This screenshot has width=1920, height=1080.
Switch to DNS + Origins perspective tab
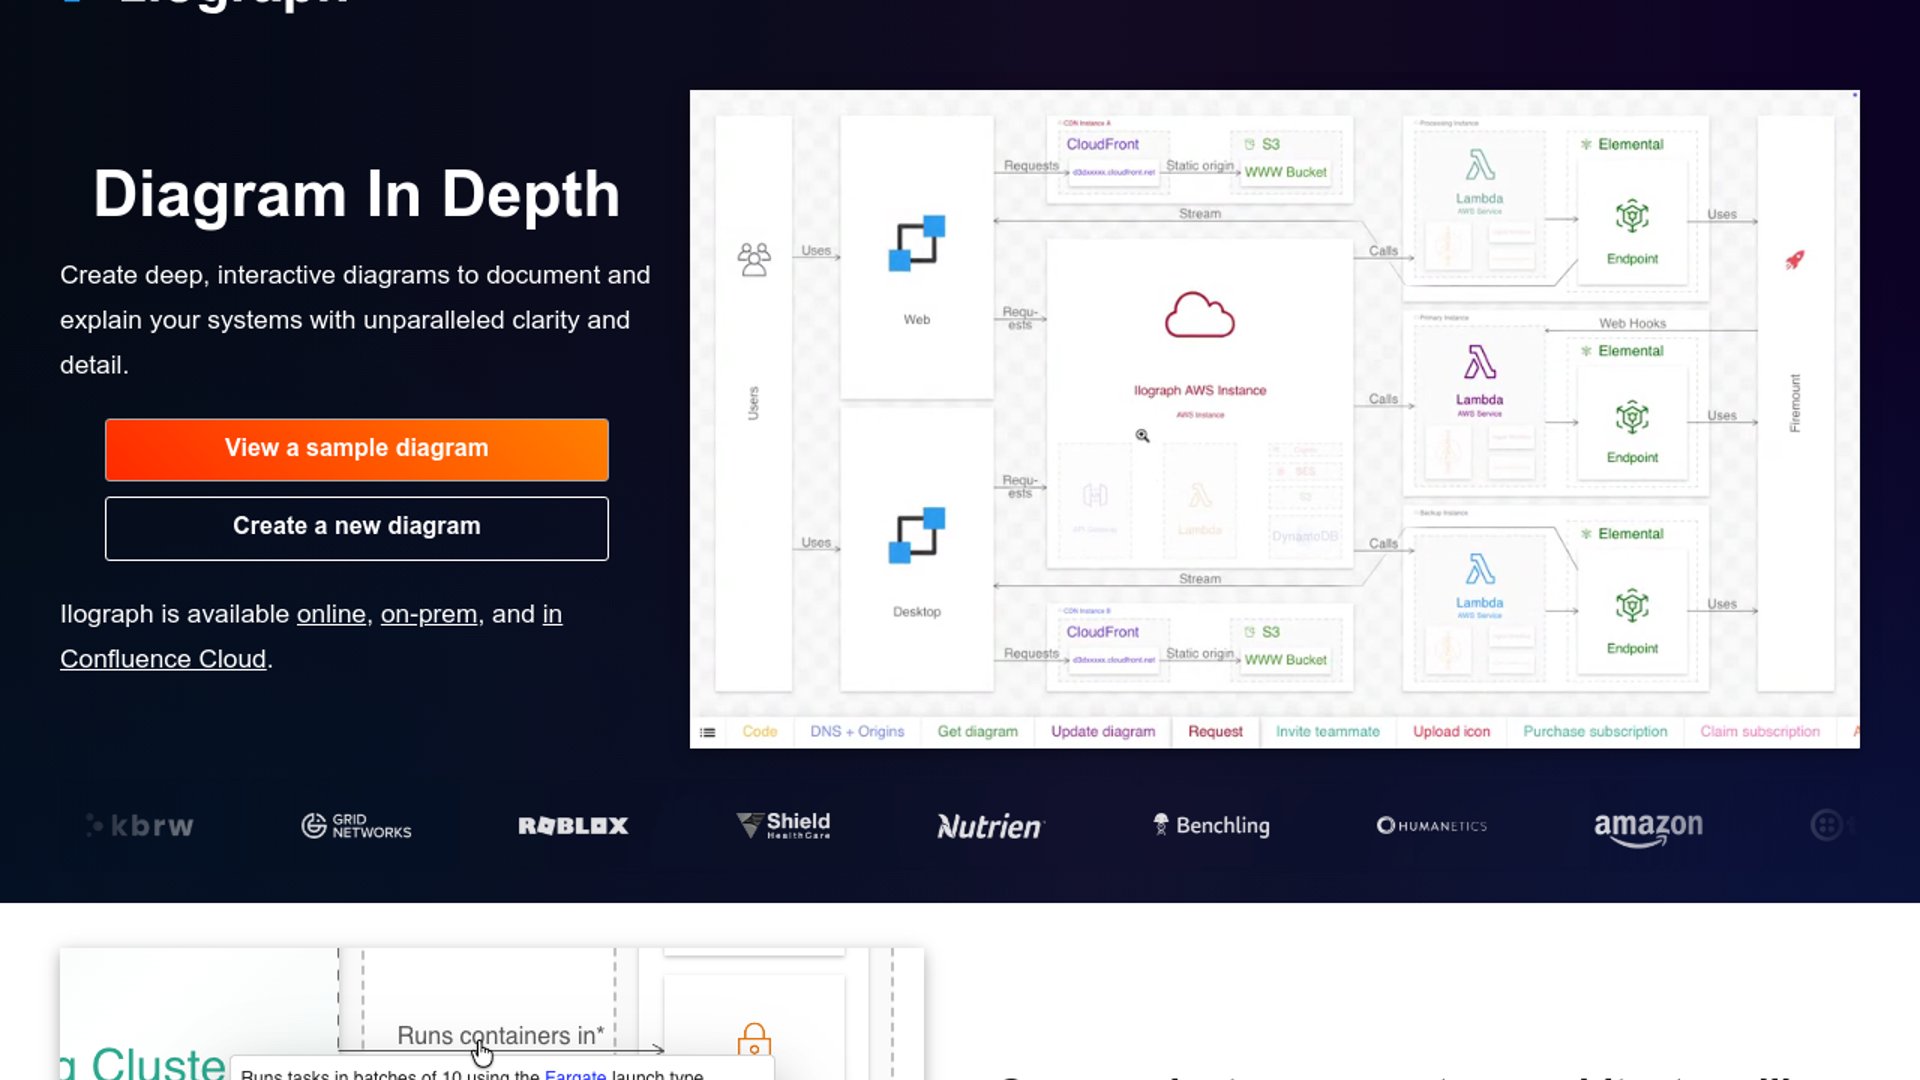click(x=857, y=732)
